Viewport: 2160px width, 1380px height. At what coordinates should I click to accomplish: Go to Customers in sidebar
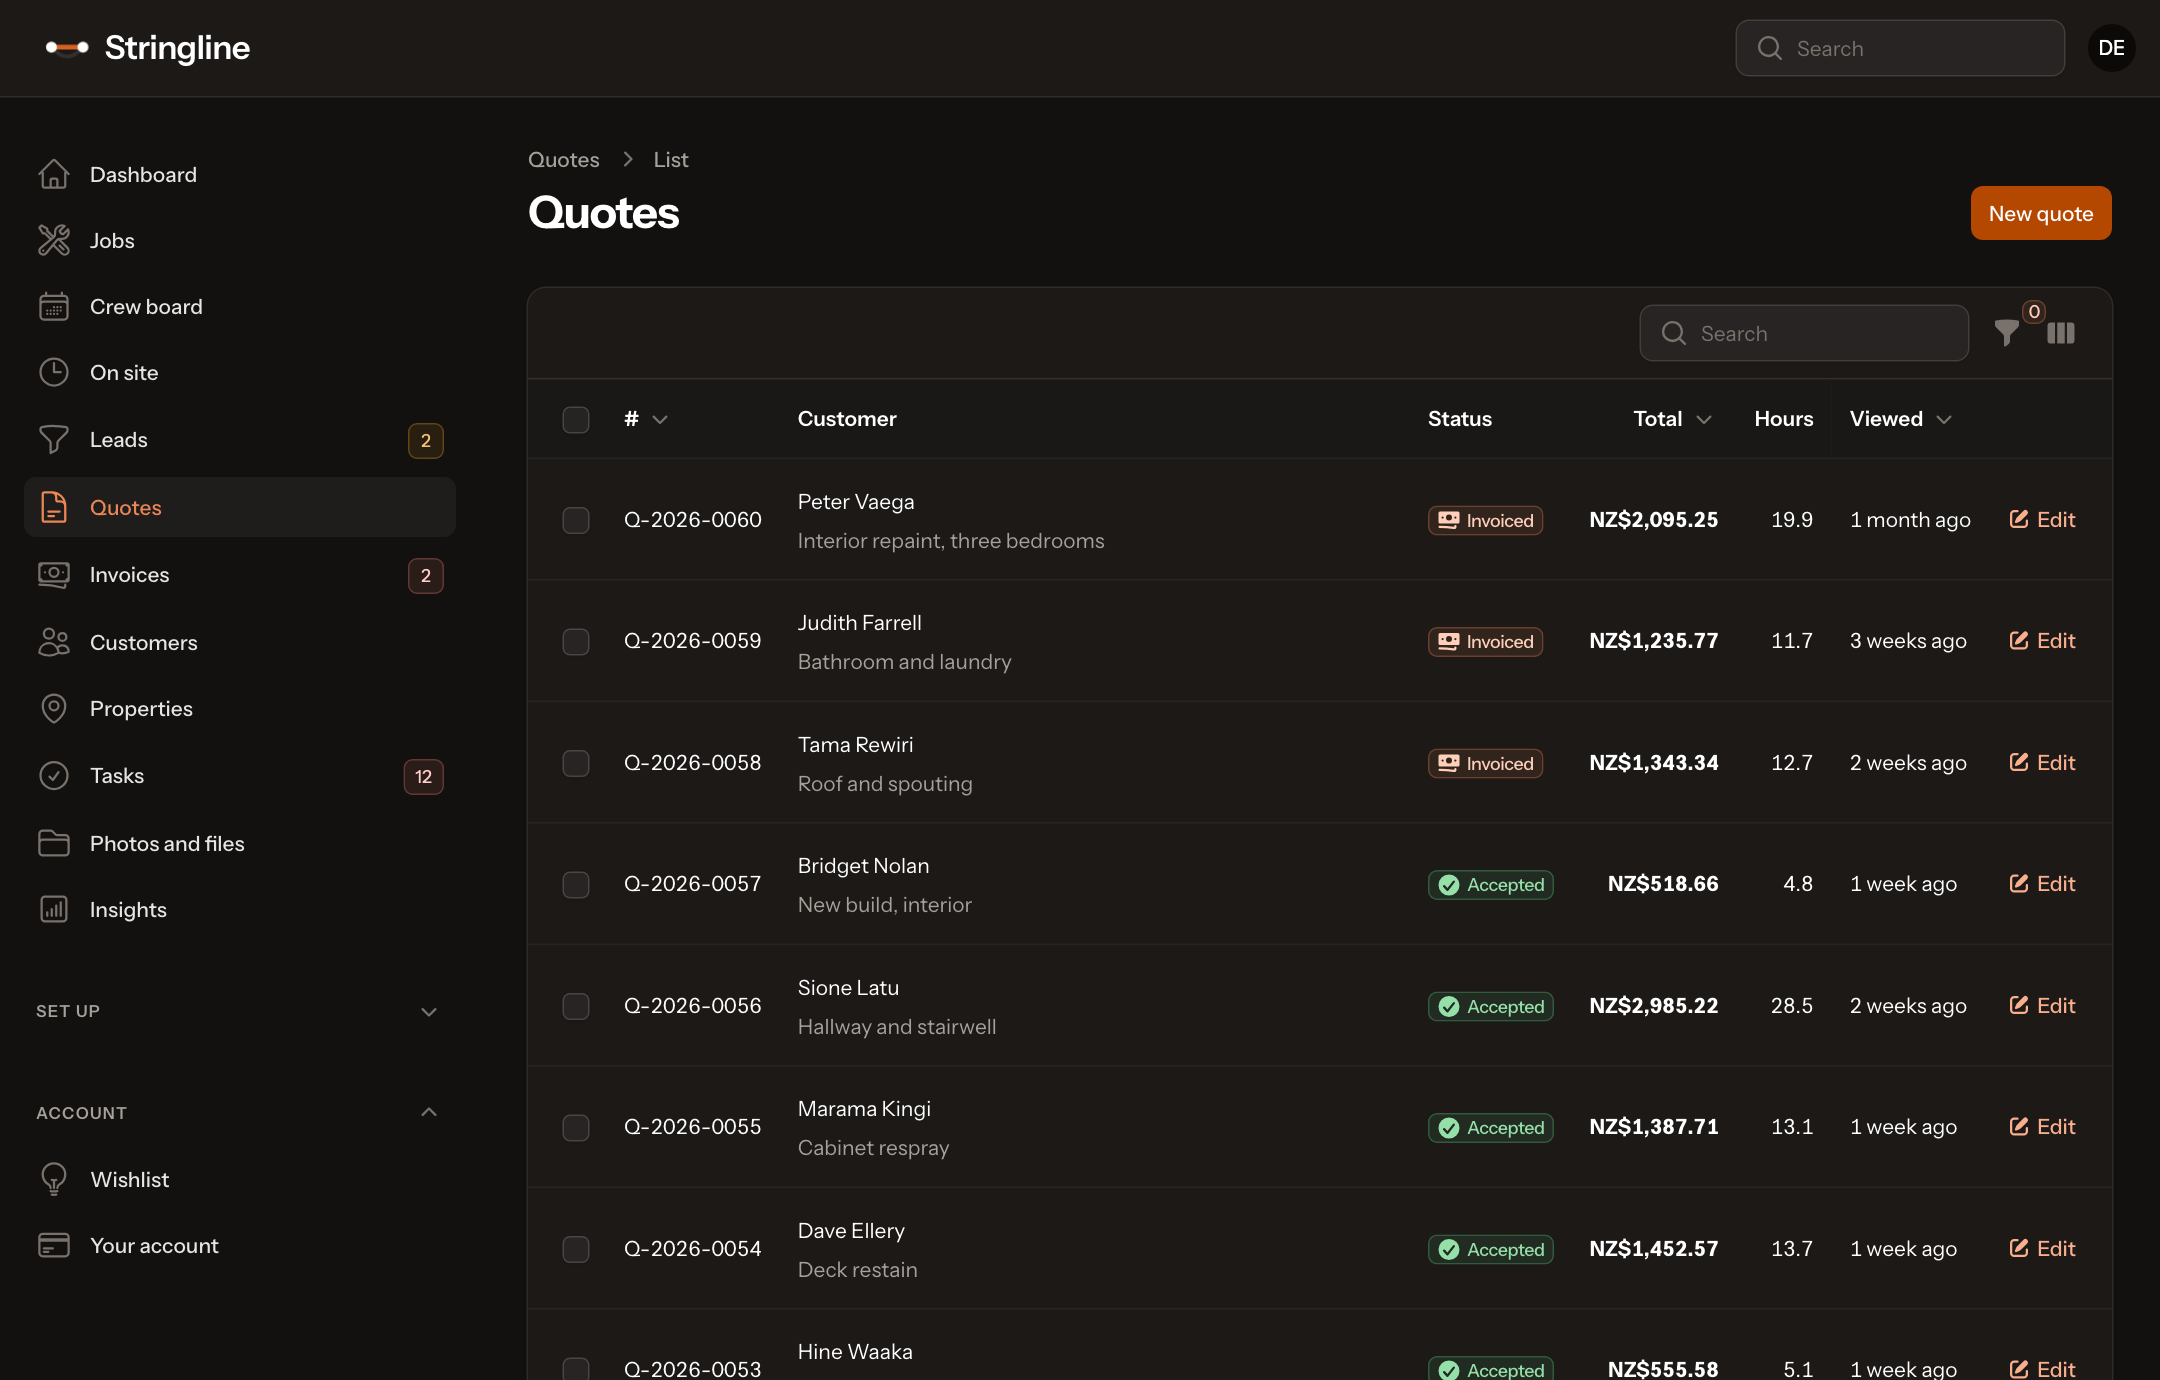240,642
